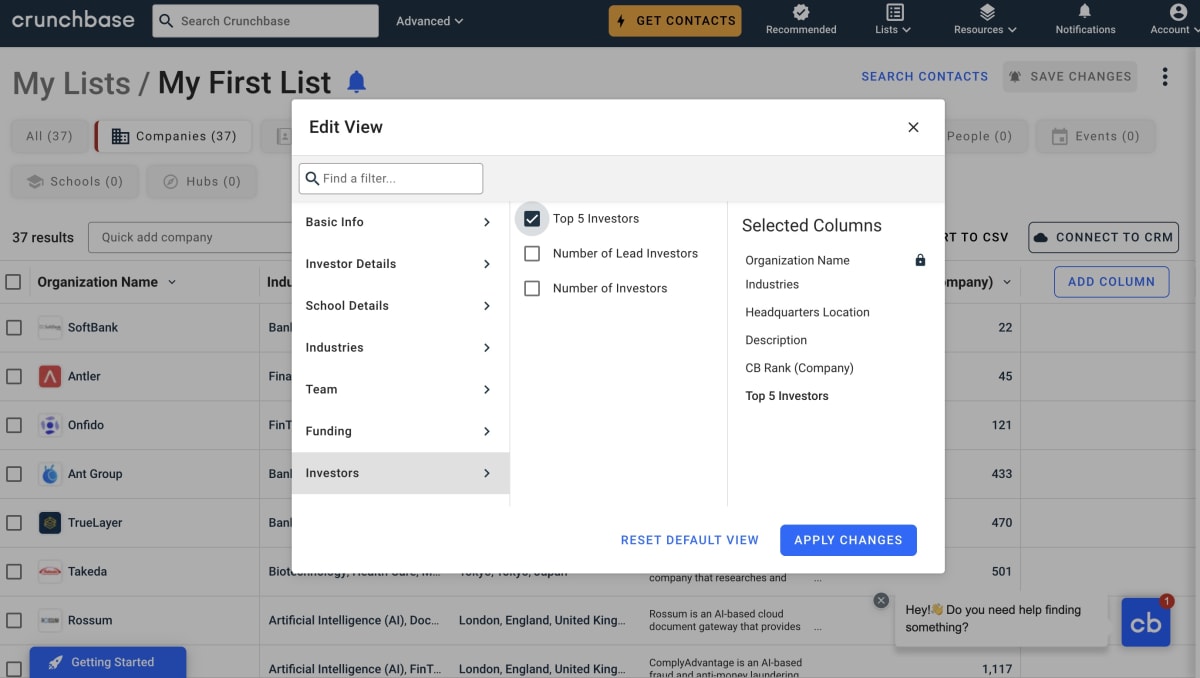Viewport: 1200px width, 678px height.
Task: Click the Antler company logo
Action: (50, 376)
